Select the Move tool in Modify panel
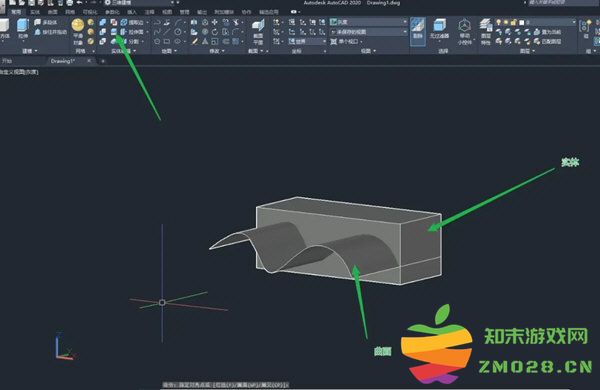This screenshot has height=390, width=600. click(215, 23)
